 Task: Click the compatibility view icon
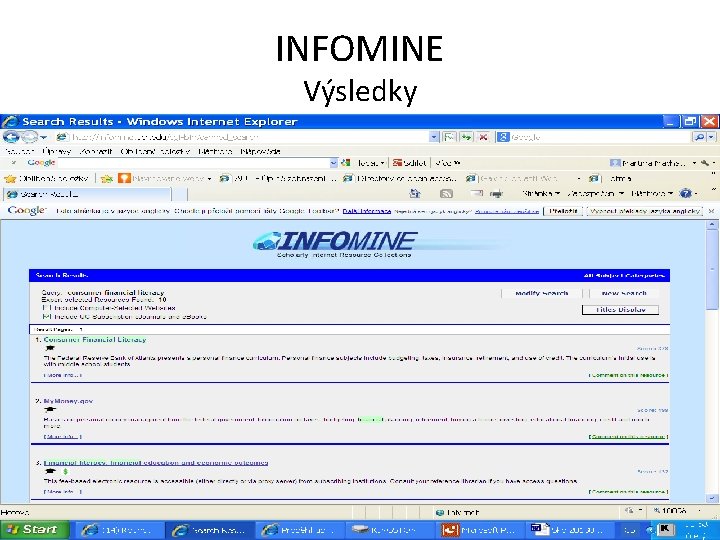pyautogui.click(x=450, y=137)
